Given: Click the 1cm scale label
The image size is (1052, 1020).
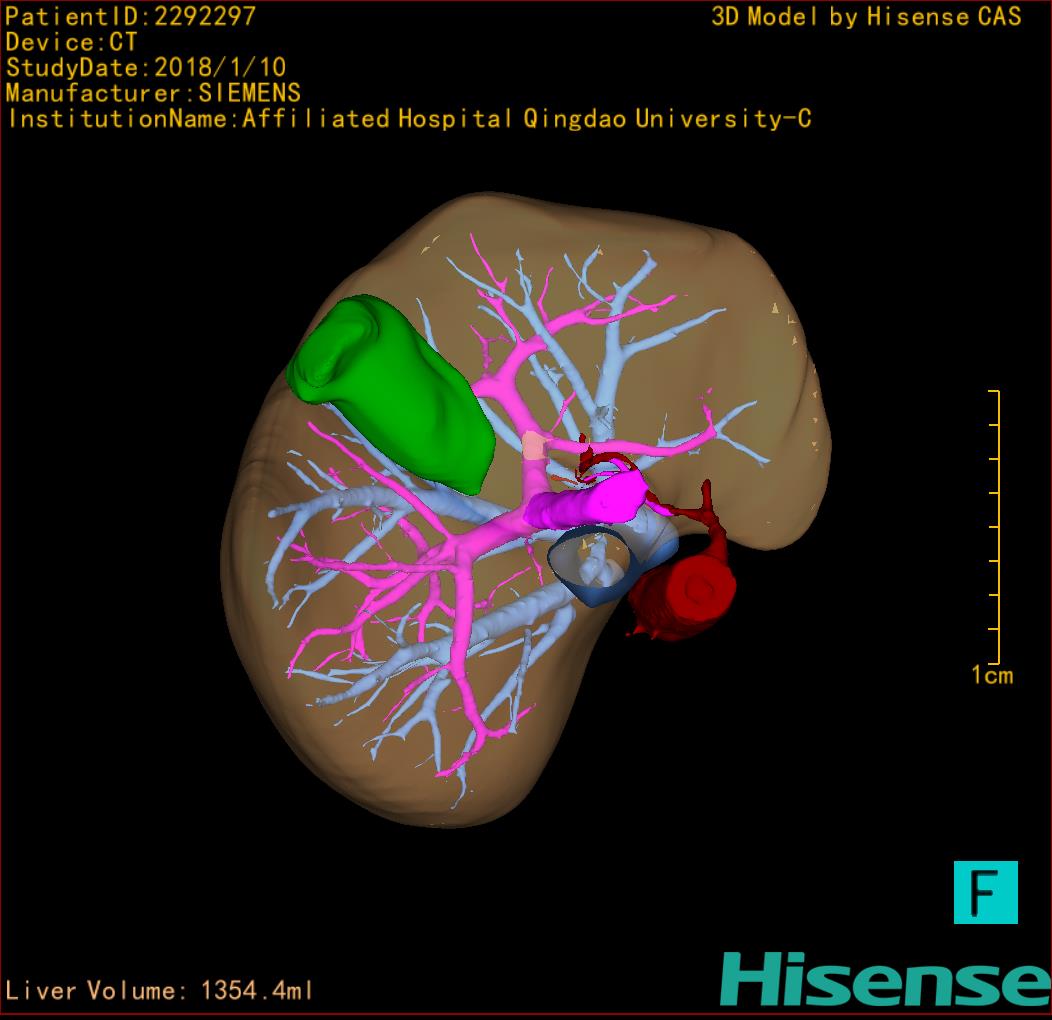Looking at the screenshot, I should click(991, 676).
